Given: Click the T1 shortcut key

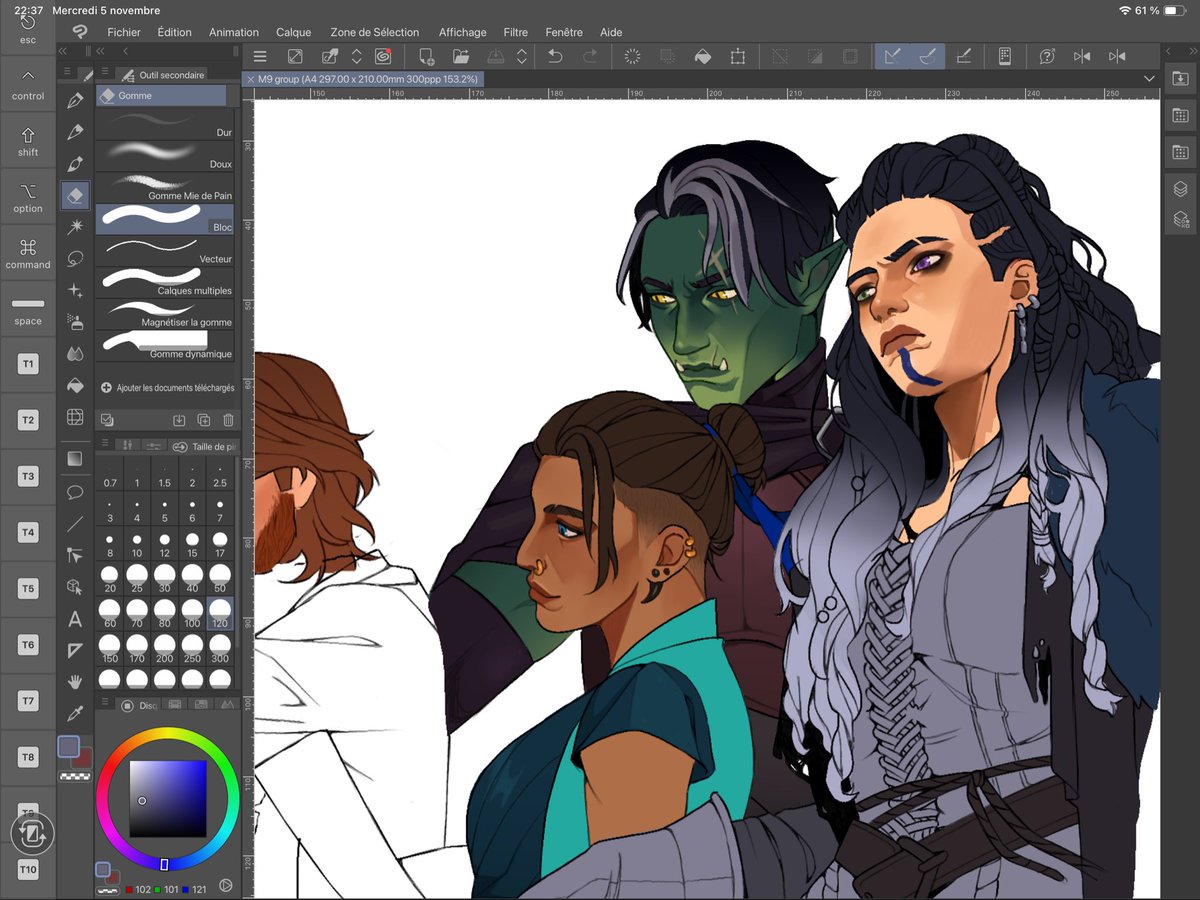Looking at the screenshot, I should (x=28, y=364).
